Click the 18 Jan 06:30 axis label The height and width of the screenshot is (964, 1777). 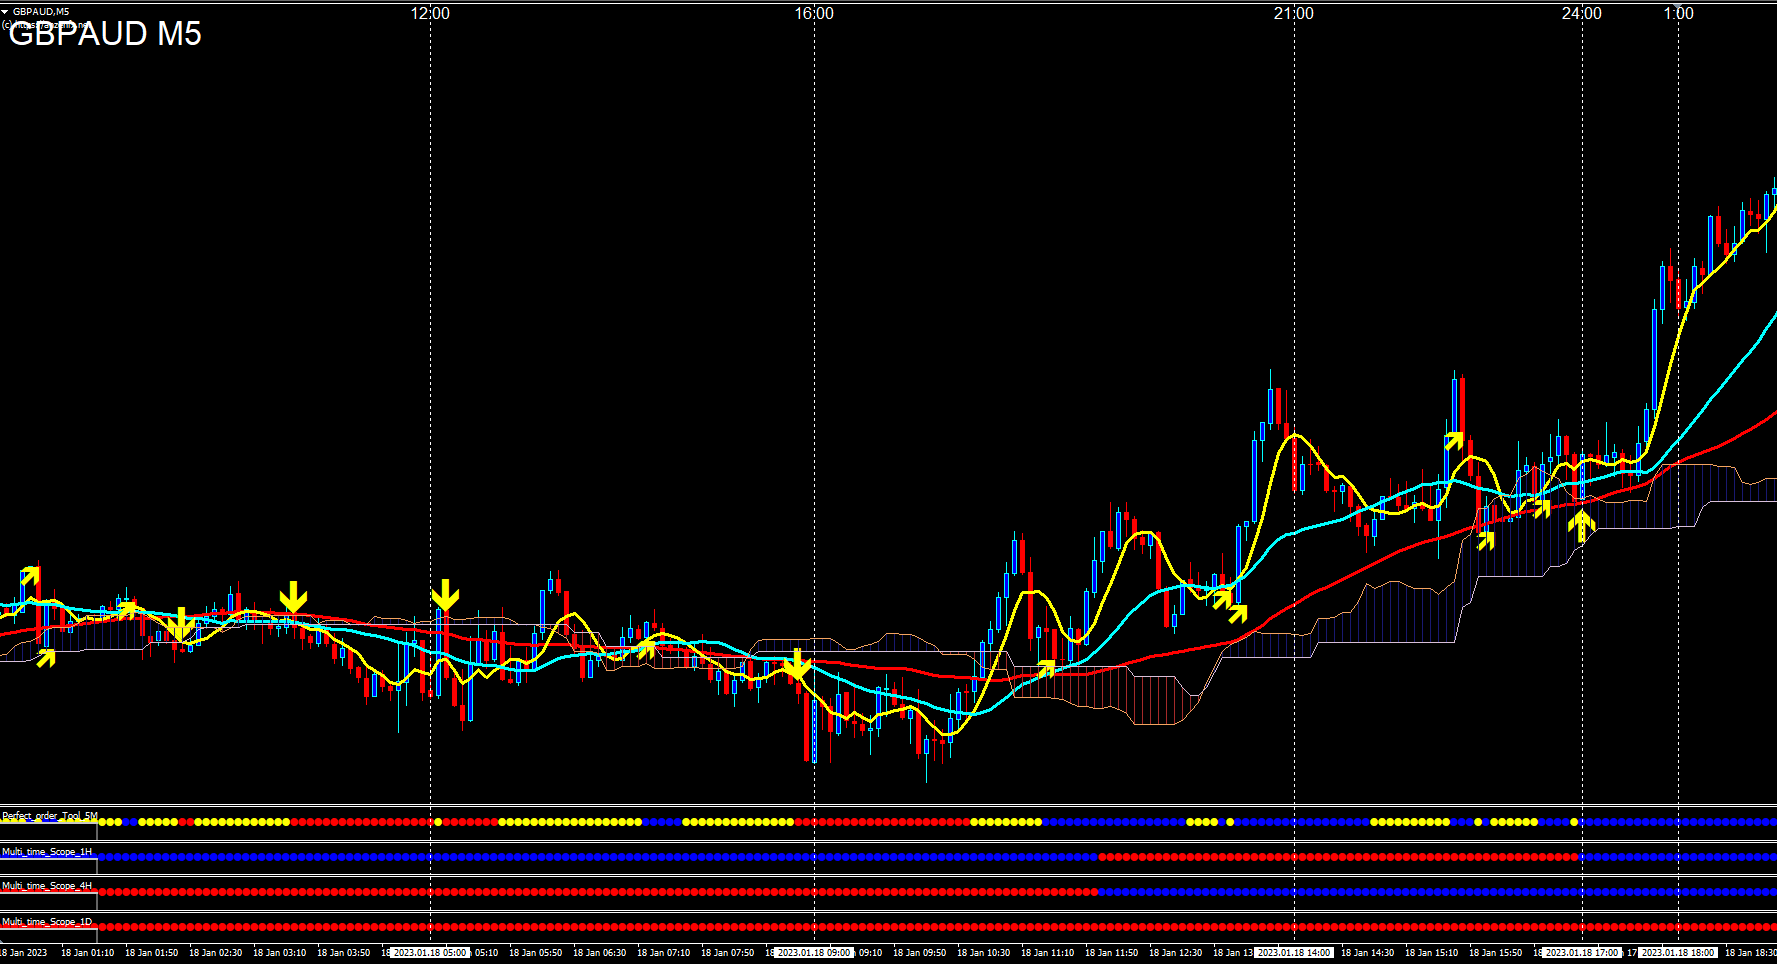600,953
